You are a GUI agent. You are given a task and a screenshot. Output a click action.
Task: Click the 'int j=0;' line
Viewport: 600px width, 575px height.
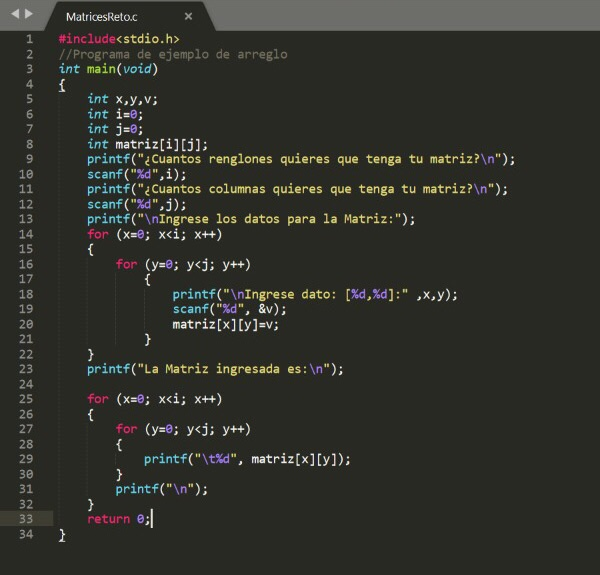click(x=115, y=129)
